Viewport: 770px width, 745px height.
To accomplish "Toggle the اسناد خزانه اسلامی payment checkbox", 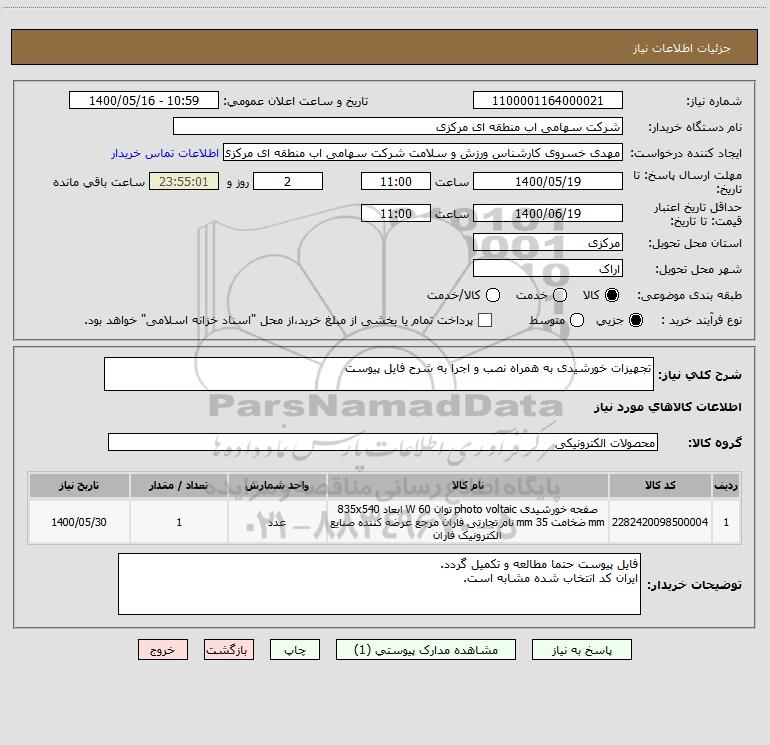I will (x=485, y=320).
